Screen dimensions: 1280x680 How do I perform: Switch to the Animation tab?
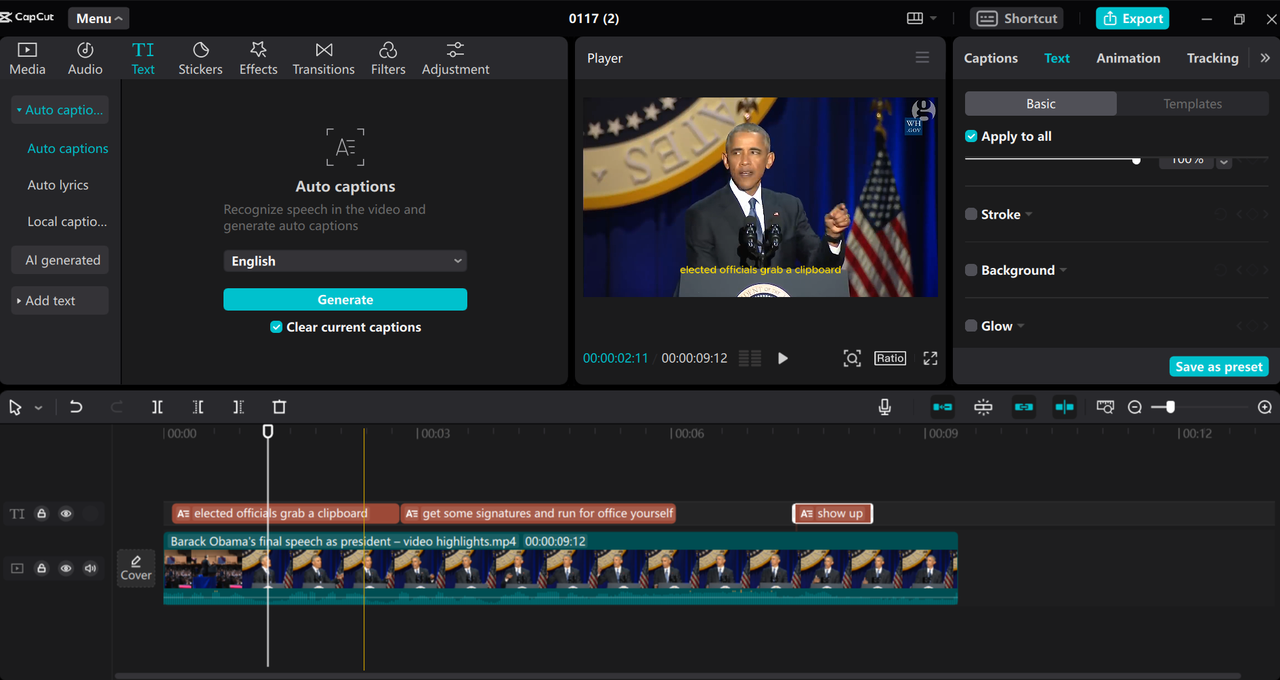pos(1128,58)
